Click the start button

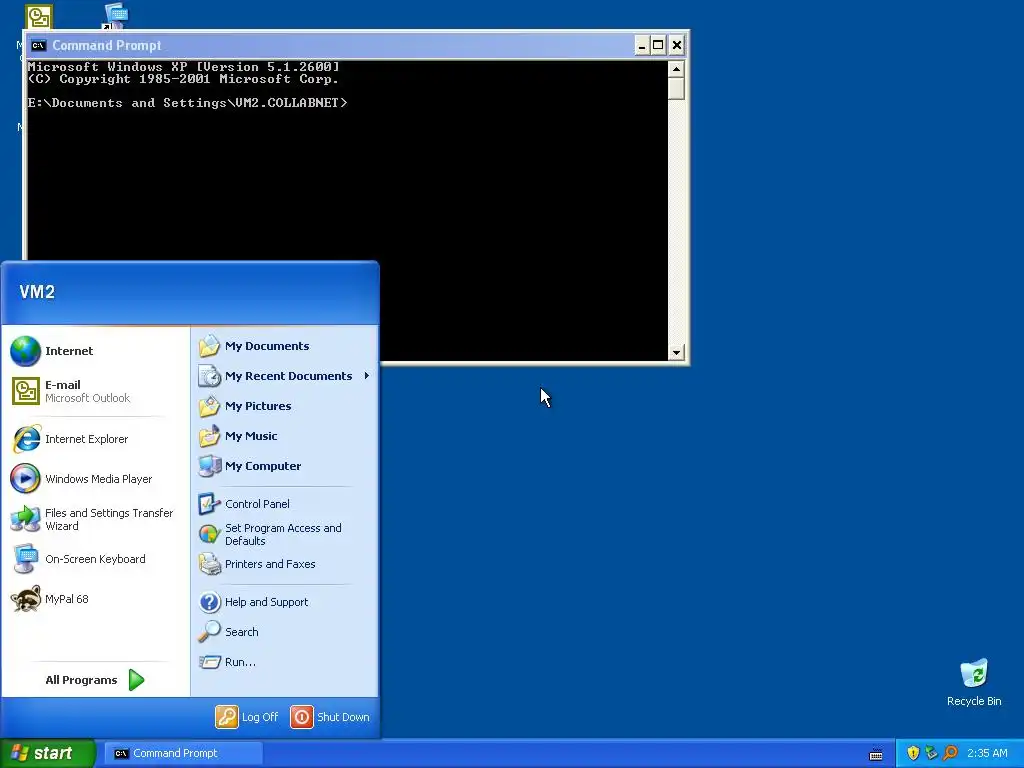click(x=48, y=753)
